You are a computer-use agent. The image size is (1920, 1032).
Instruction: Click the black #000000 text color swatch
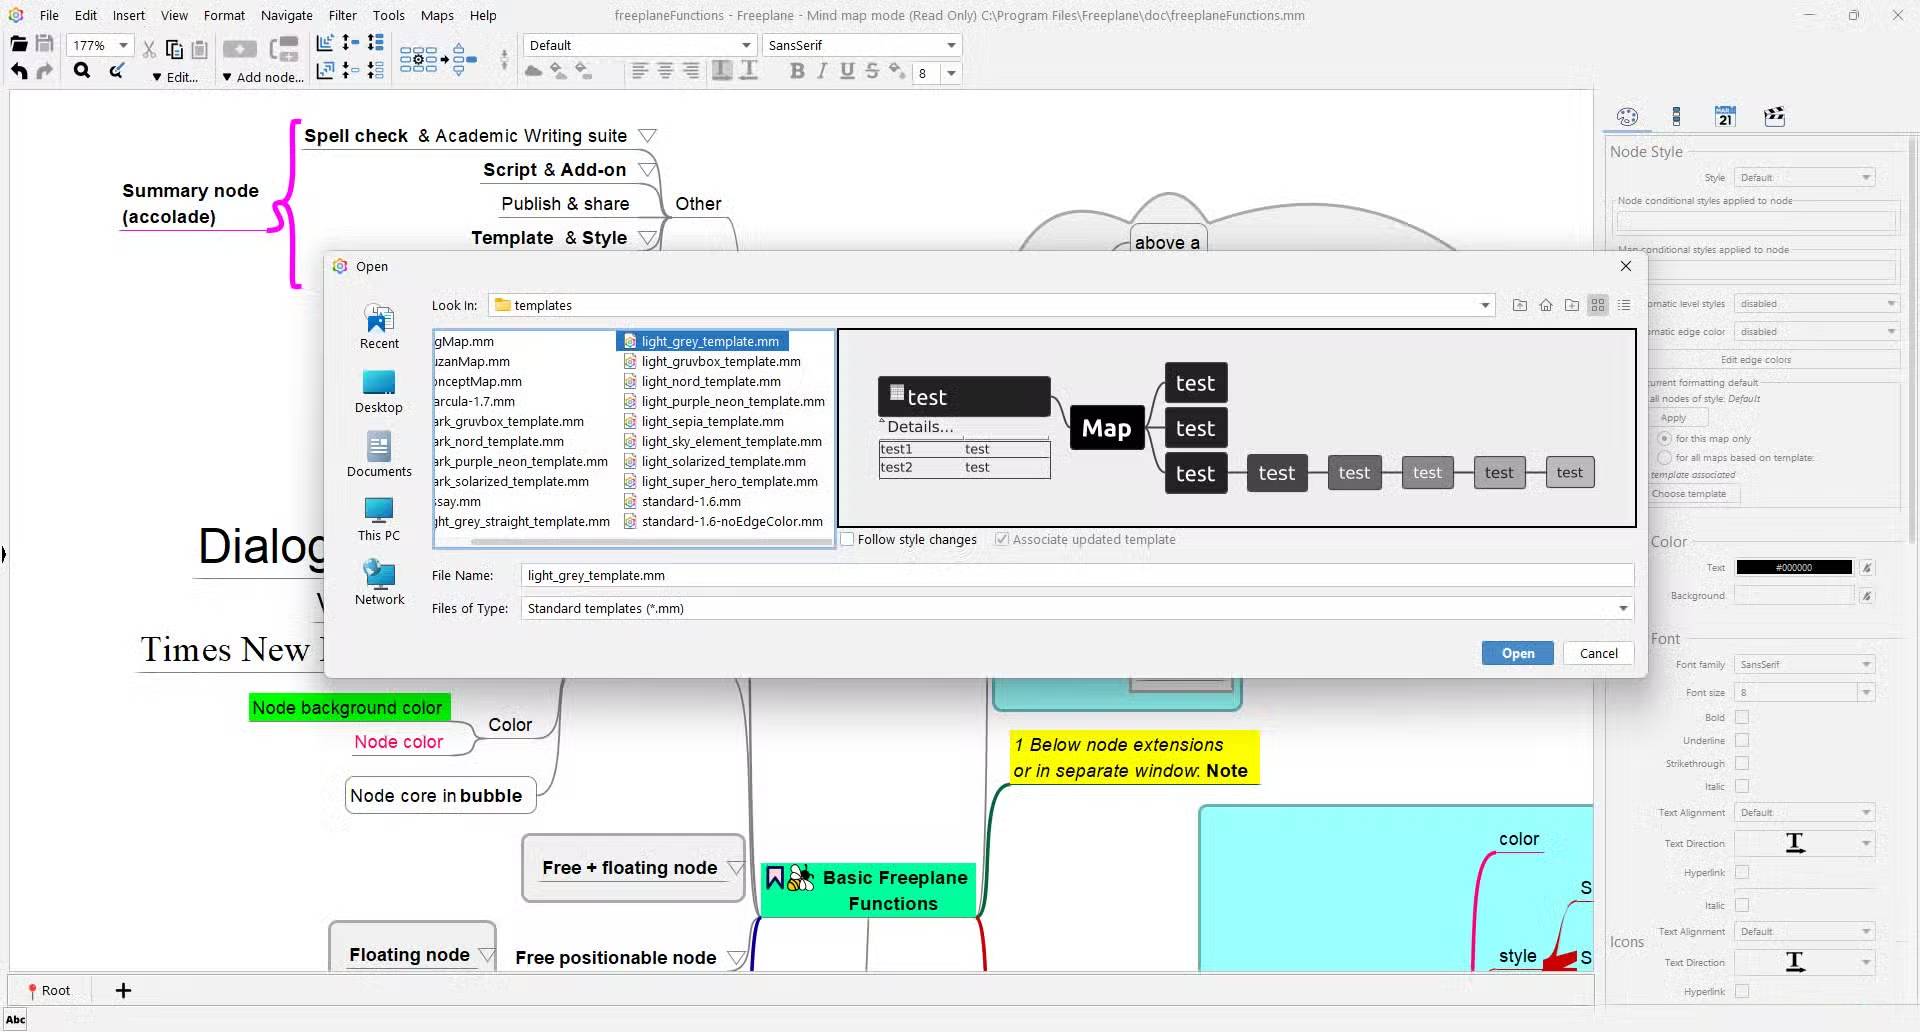1793,568
